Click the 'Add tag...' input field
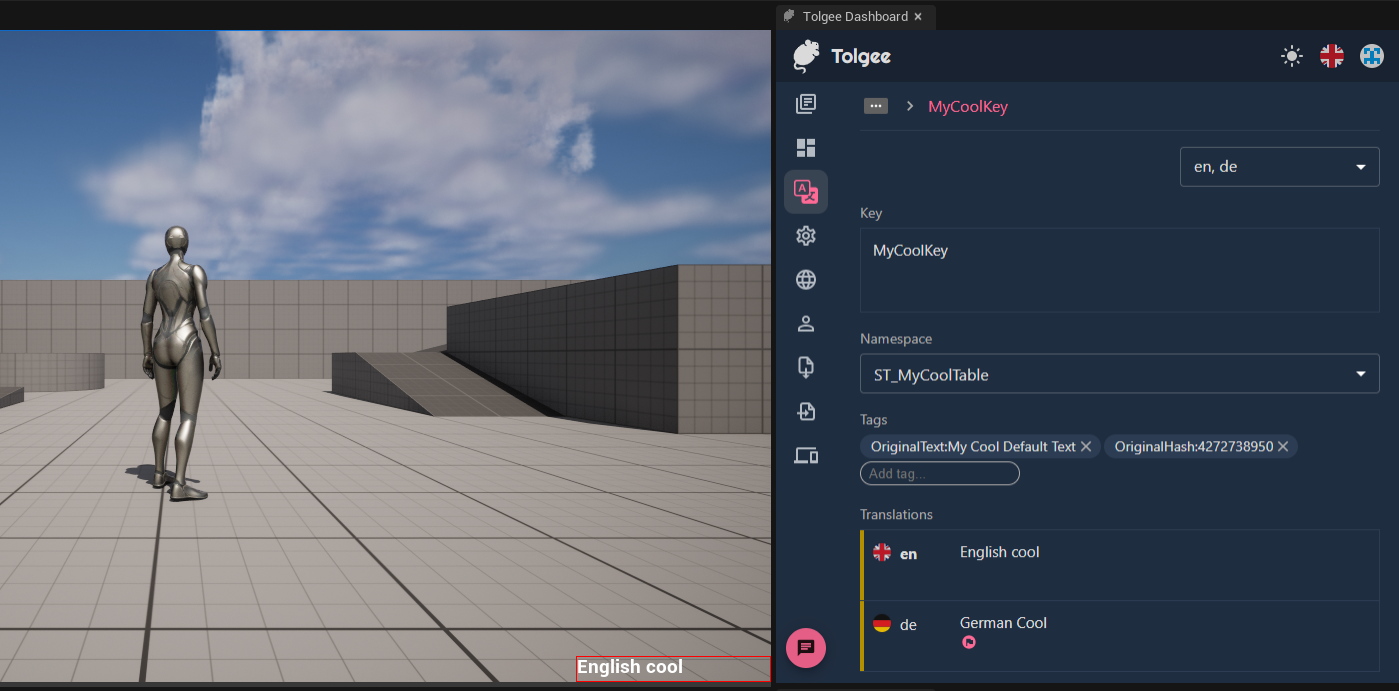The height and width of the screenshot is (691, 1399). pos(938,472)
